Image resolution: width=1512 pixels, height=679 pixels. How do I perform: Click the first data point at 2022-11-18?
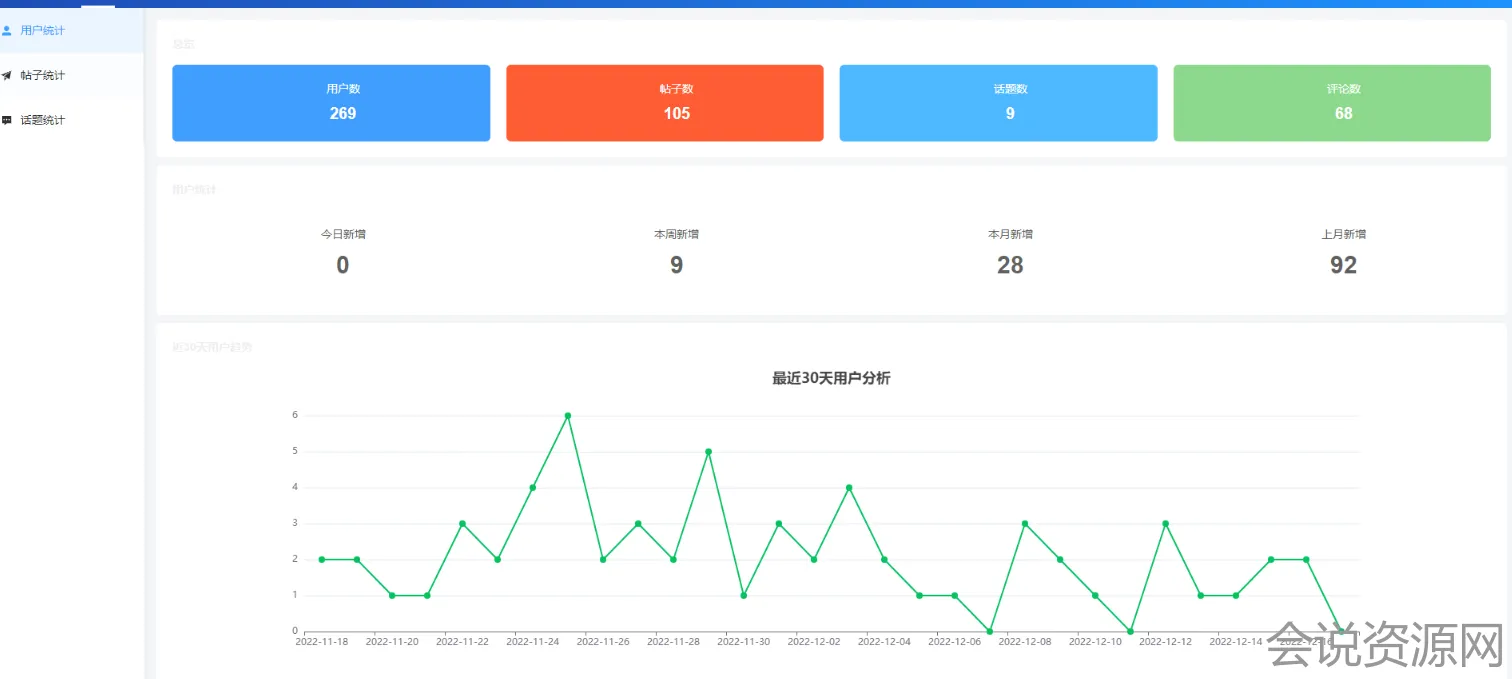(x=322, y=560)
